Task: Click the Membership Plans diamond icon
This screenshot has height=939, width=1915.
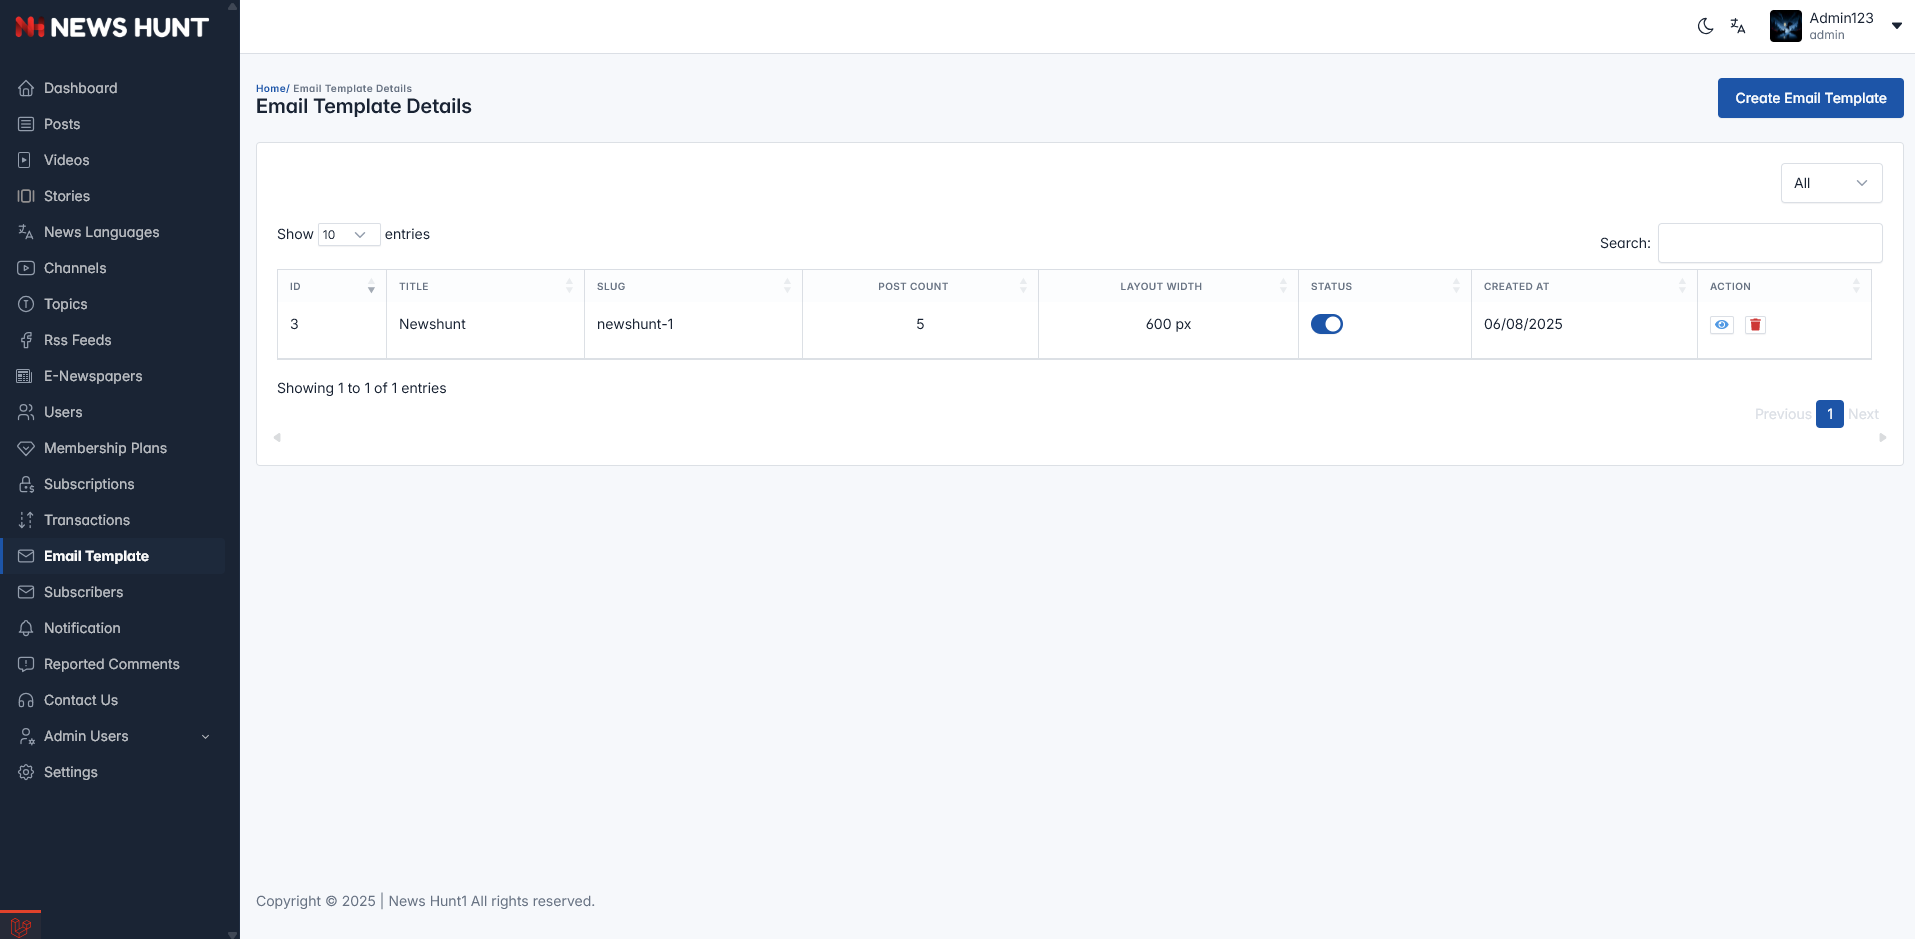Action: coord(26,448)
